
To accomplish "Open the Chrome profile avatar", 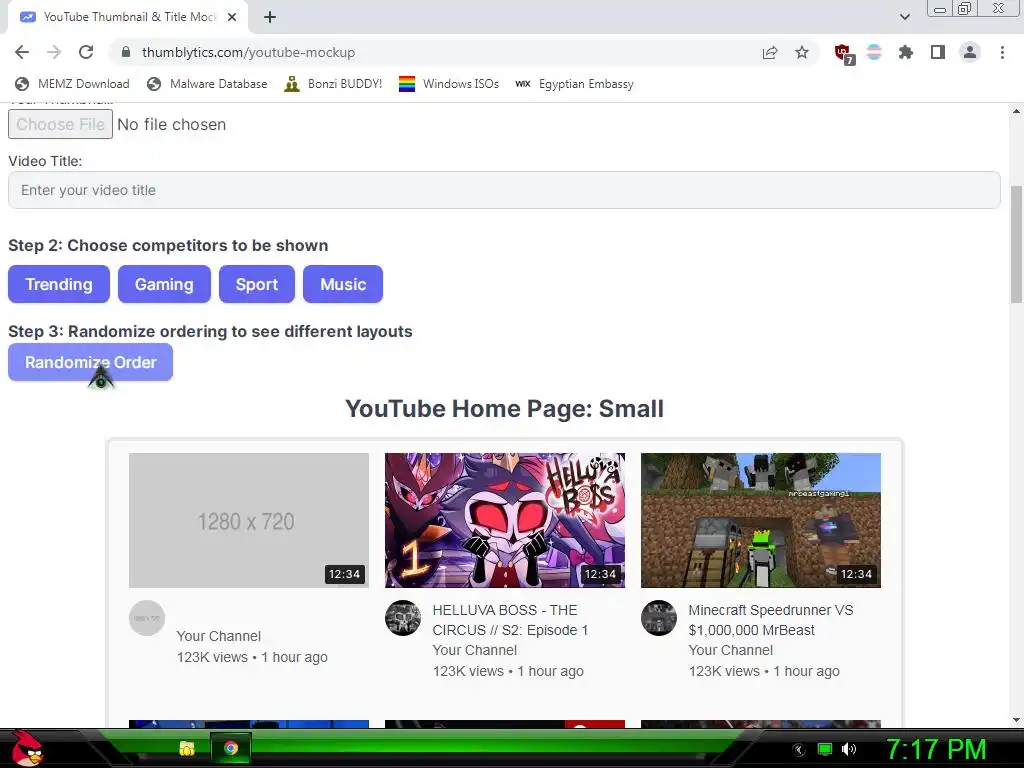I will (970, 52).
